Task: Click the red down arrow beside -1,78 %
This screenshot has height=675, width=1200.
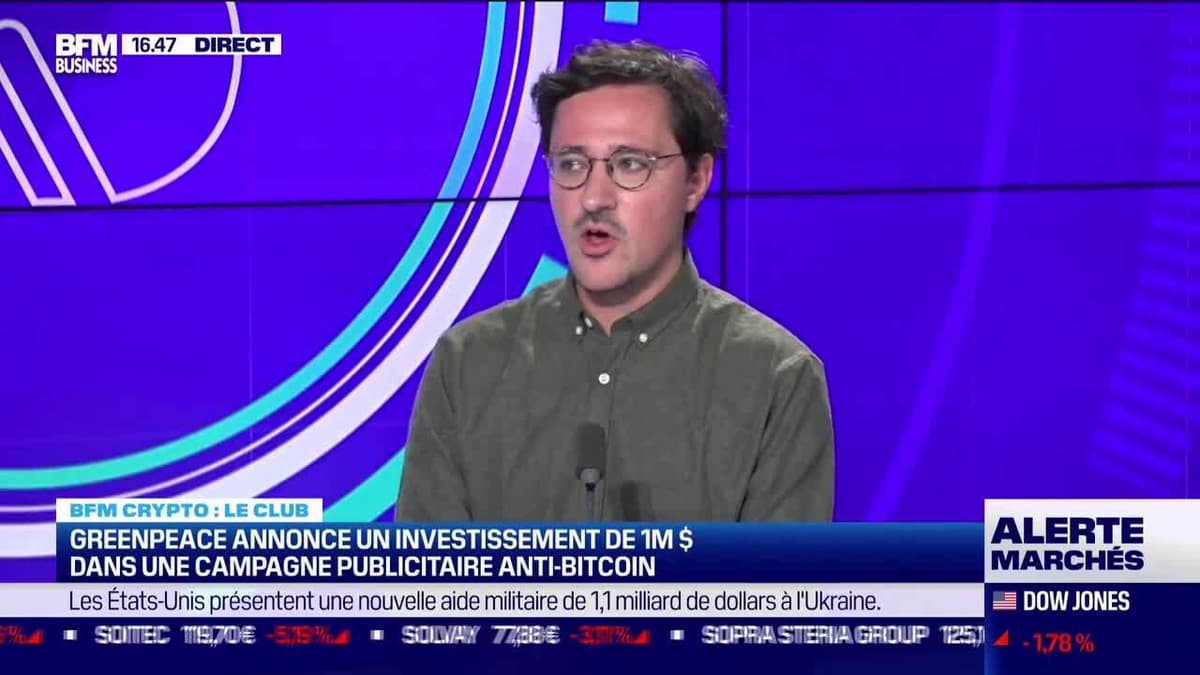Action: click(x=1000, y=639)
